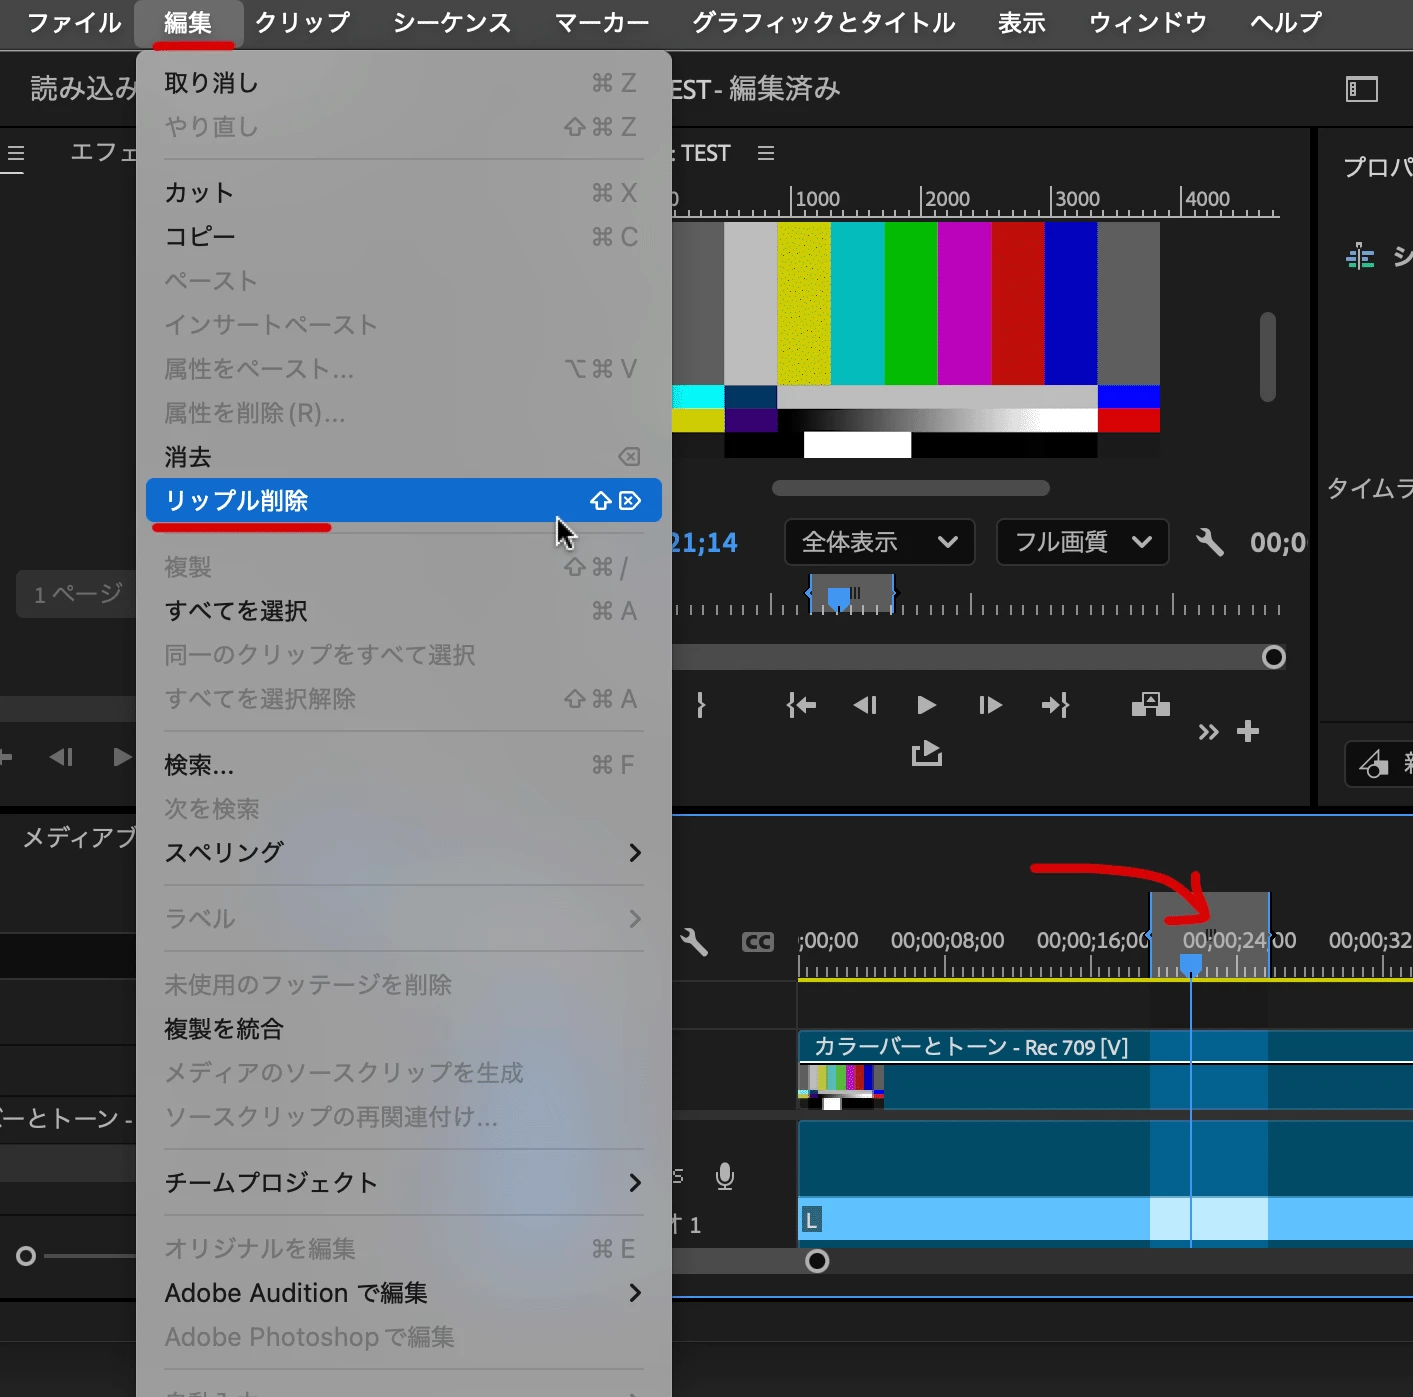Open TEST program monitor panel menu
Screen dimensions: 1413x1397
point(766,153)
